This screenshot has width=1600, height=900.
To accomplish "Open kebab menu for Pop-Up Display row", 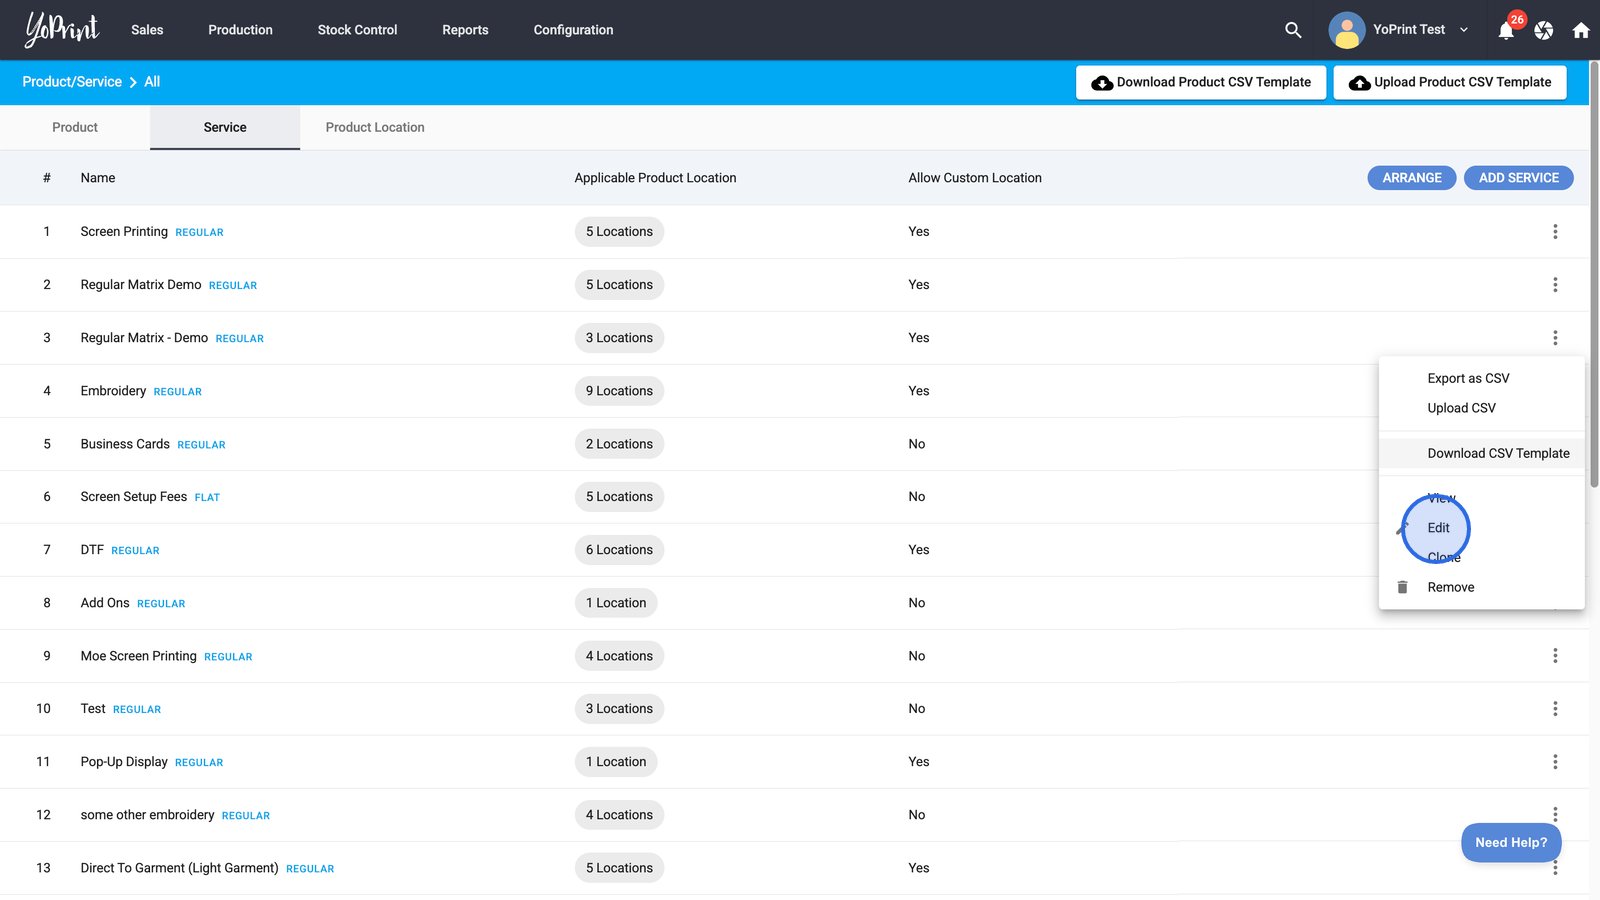I will tap(1555, 762).
